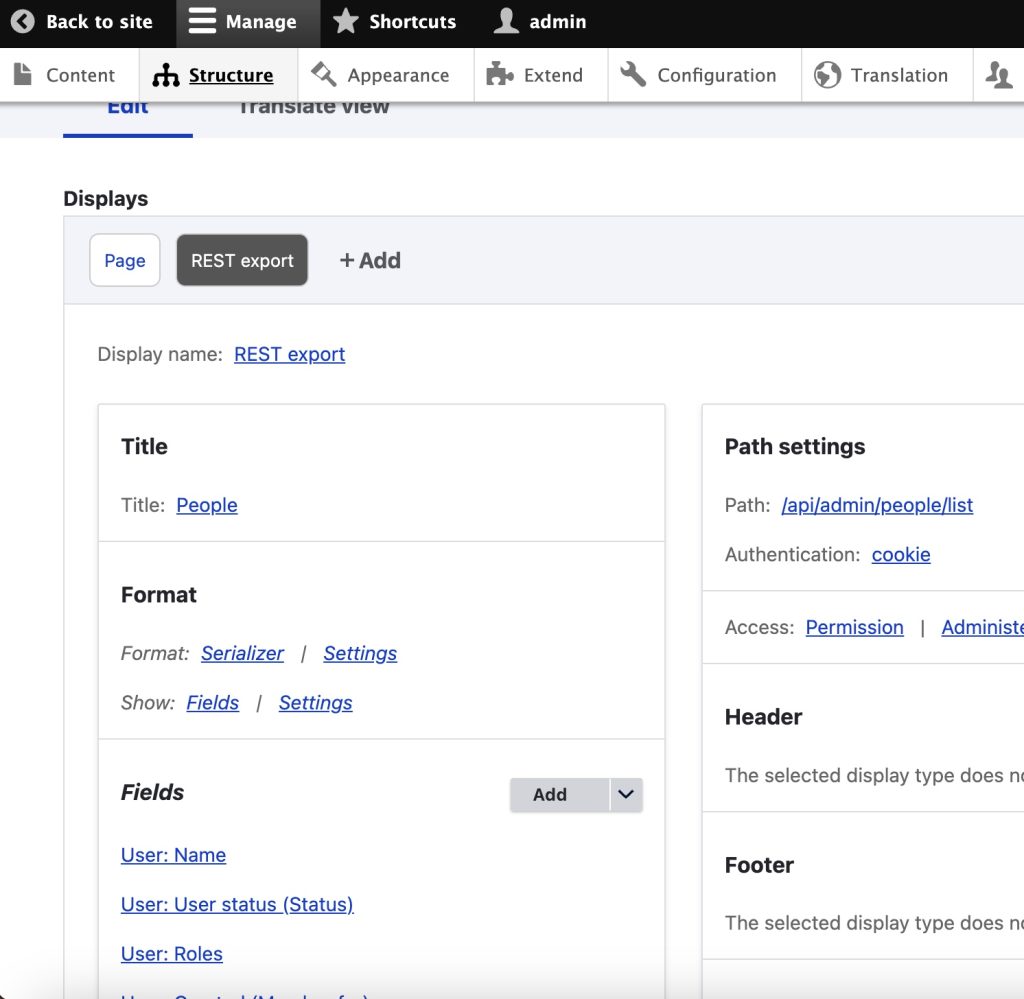Click the Show Fields link

pyautogui.click(x=212, y=703)
